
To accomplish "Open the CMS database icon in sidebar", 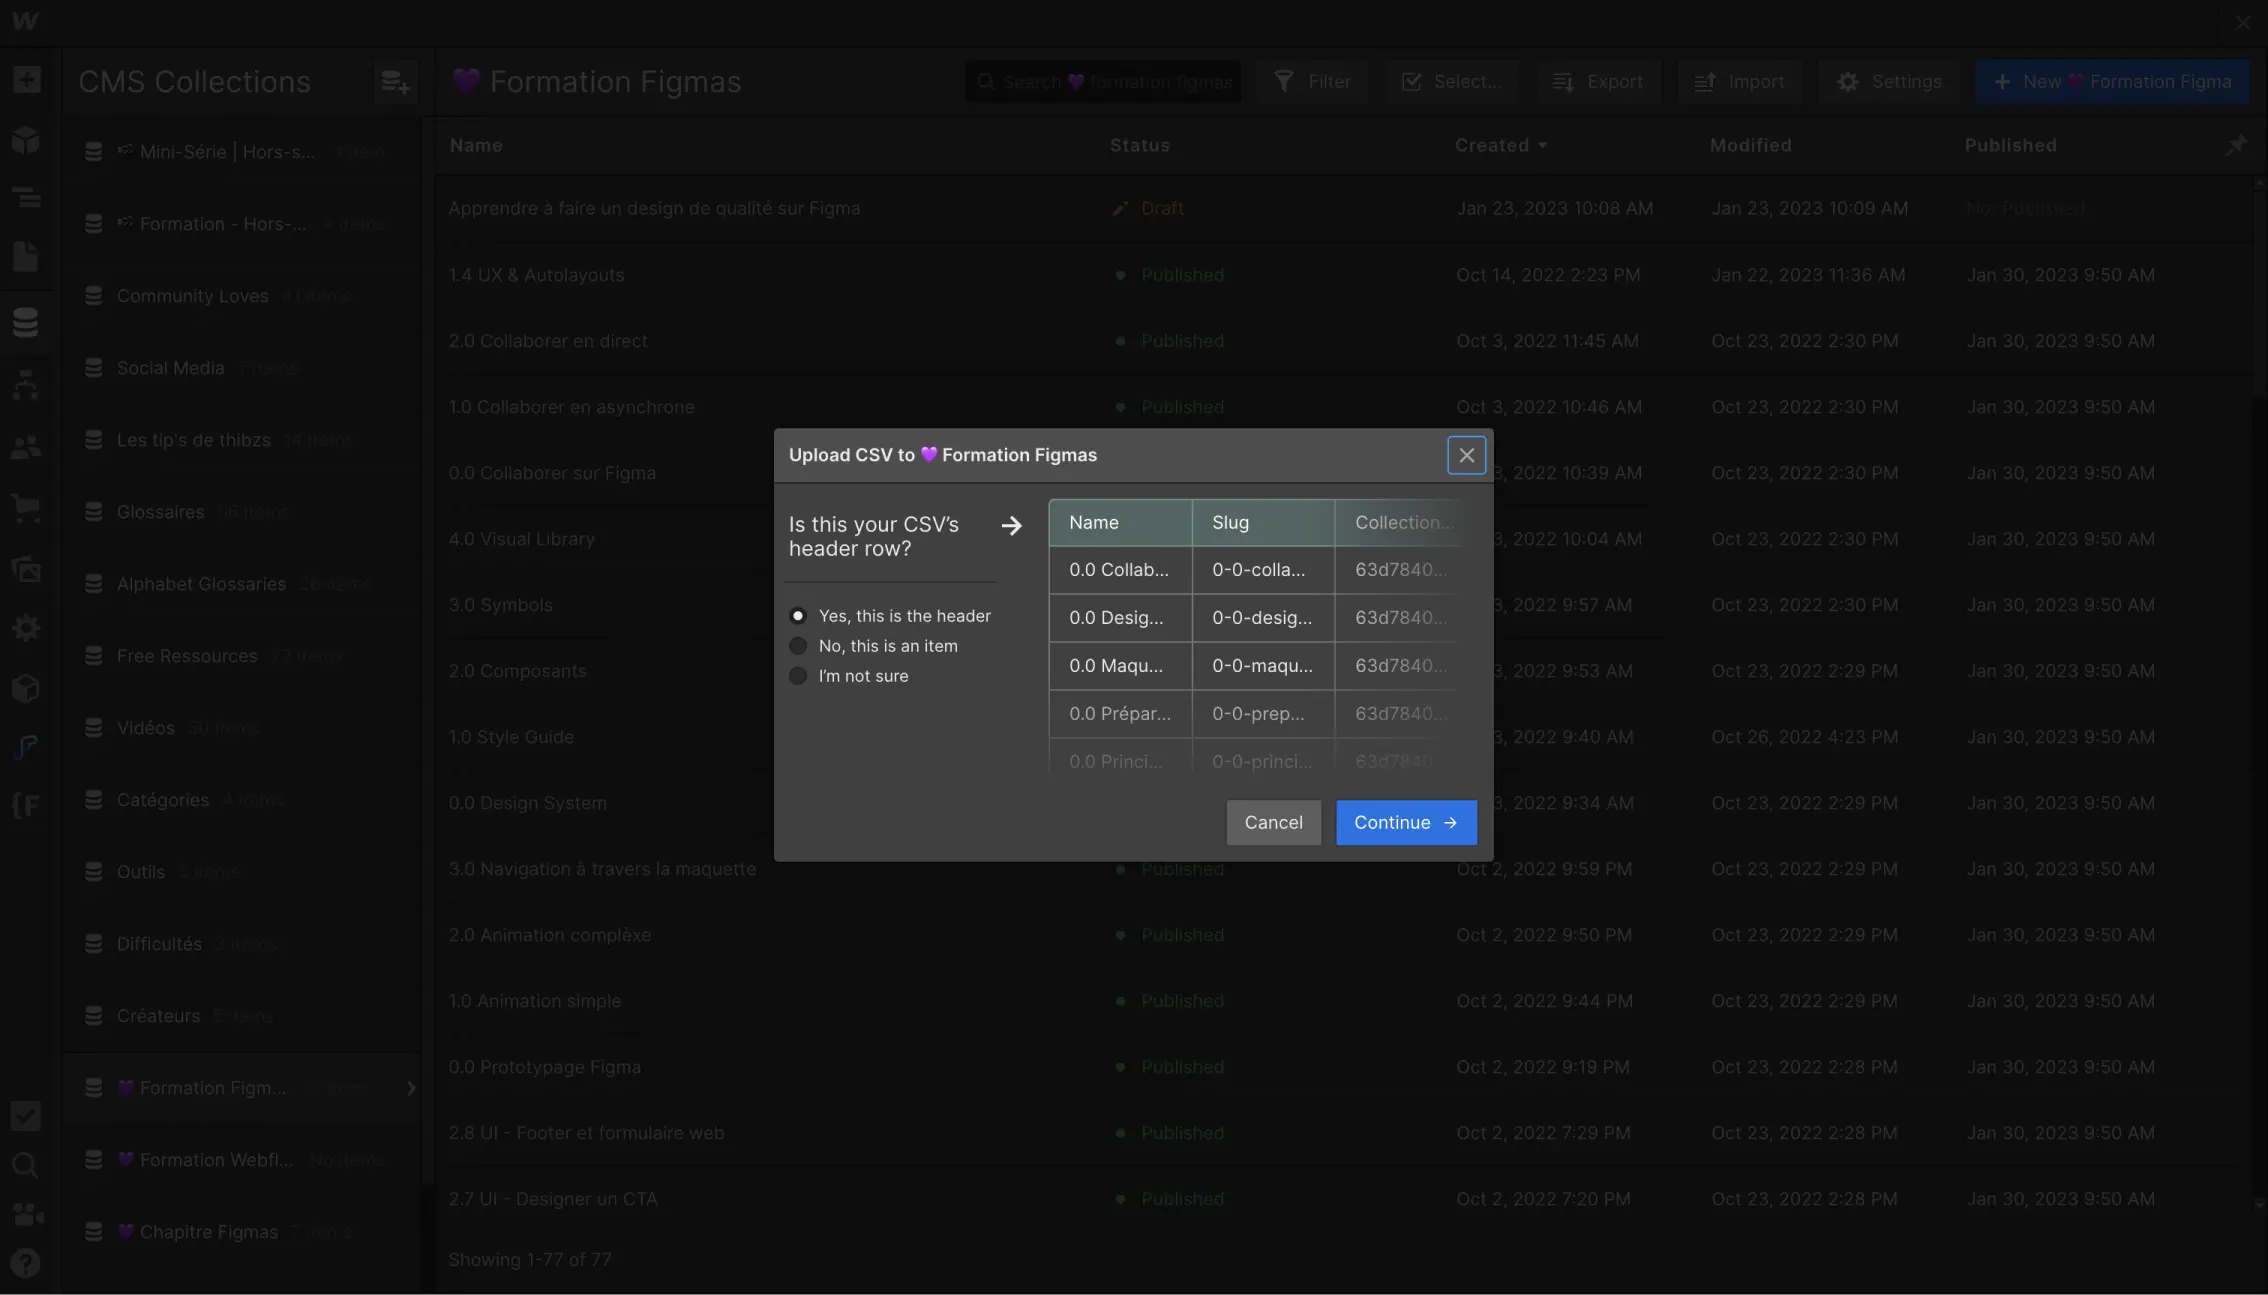I will tap(26, 322).
